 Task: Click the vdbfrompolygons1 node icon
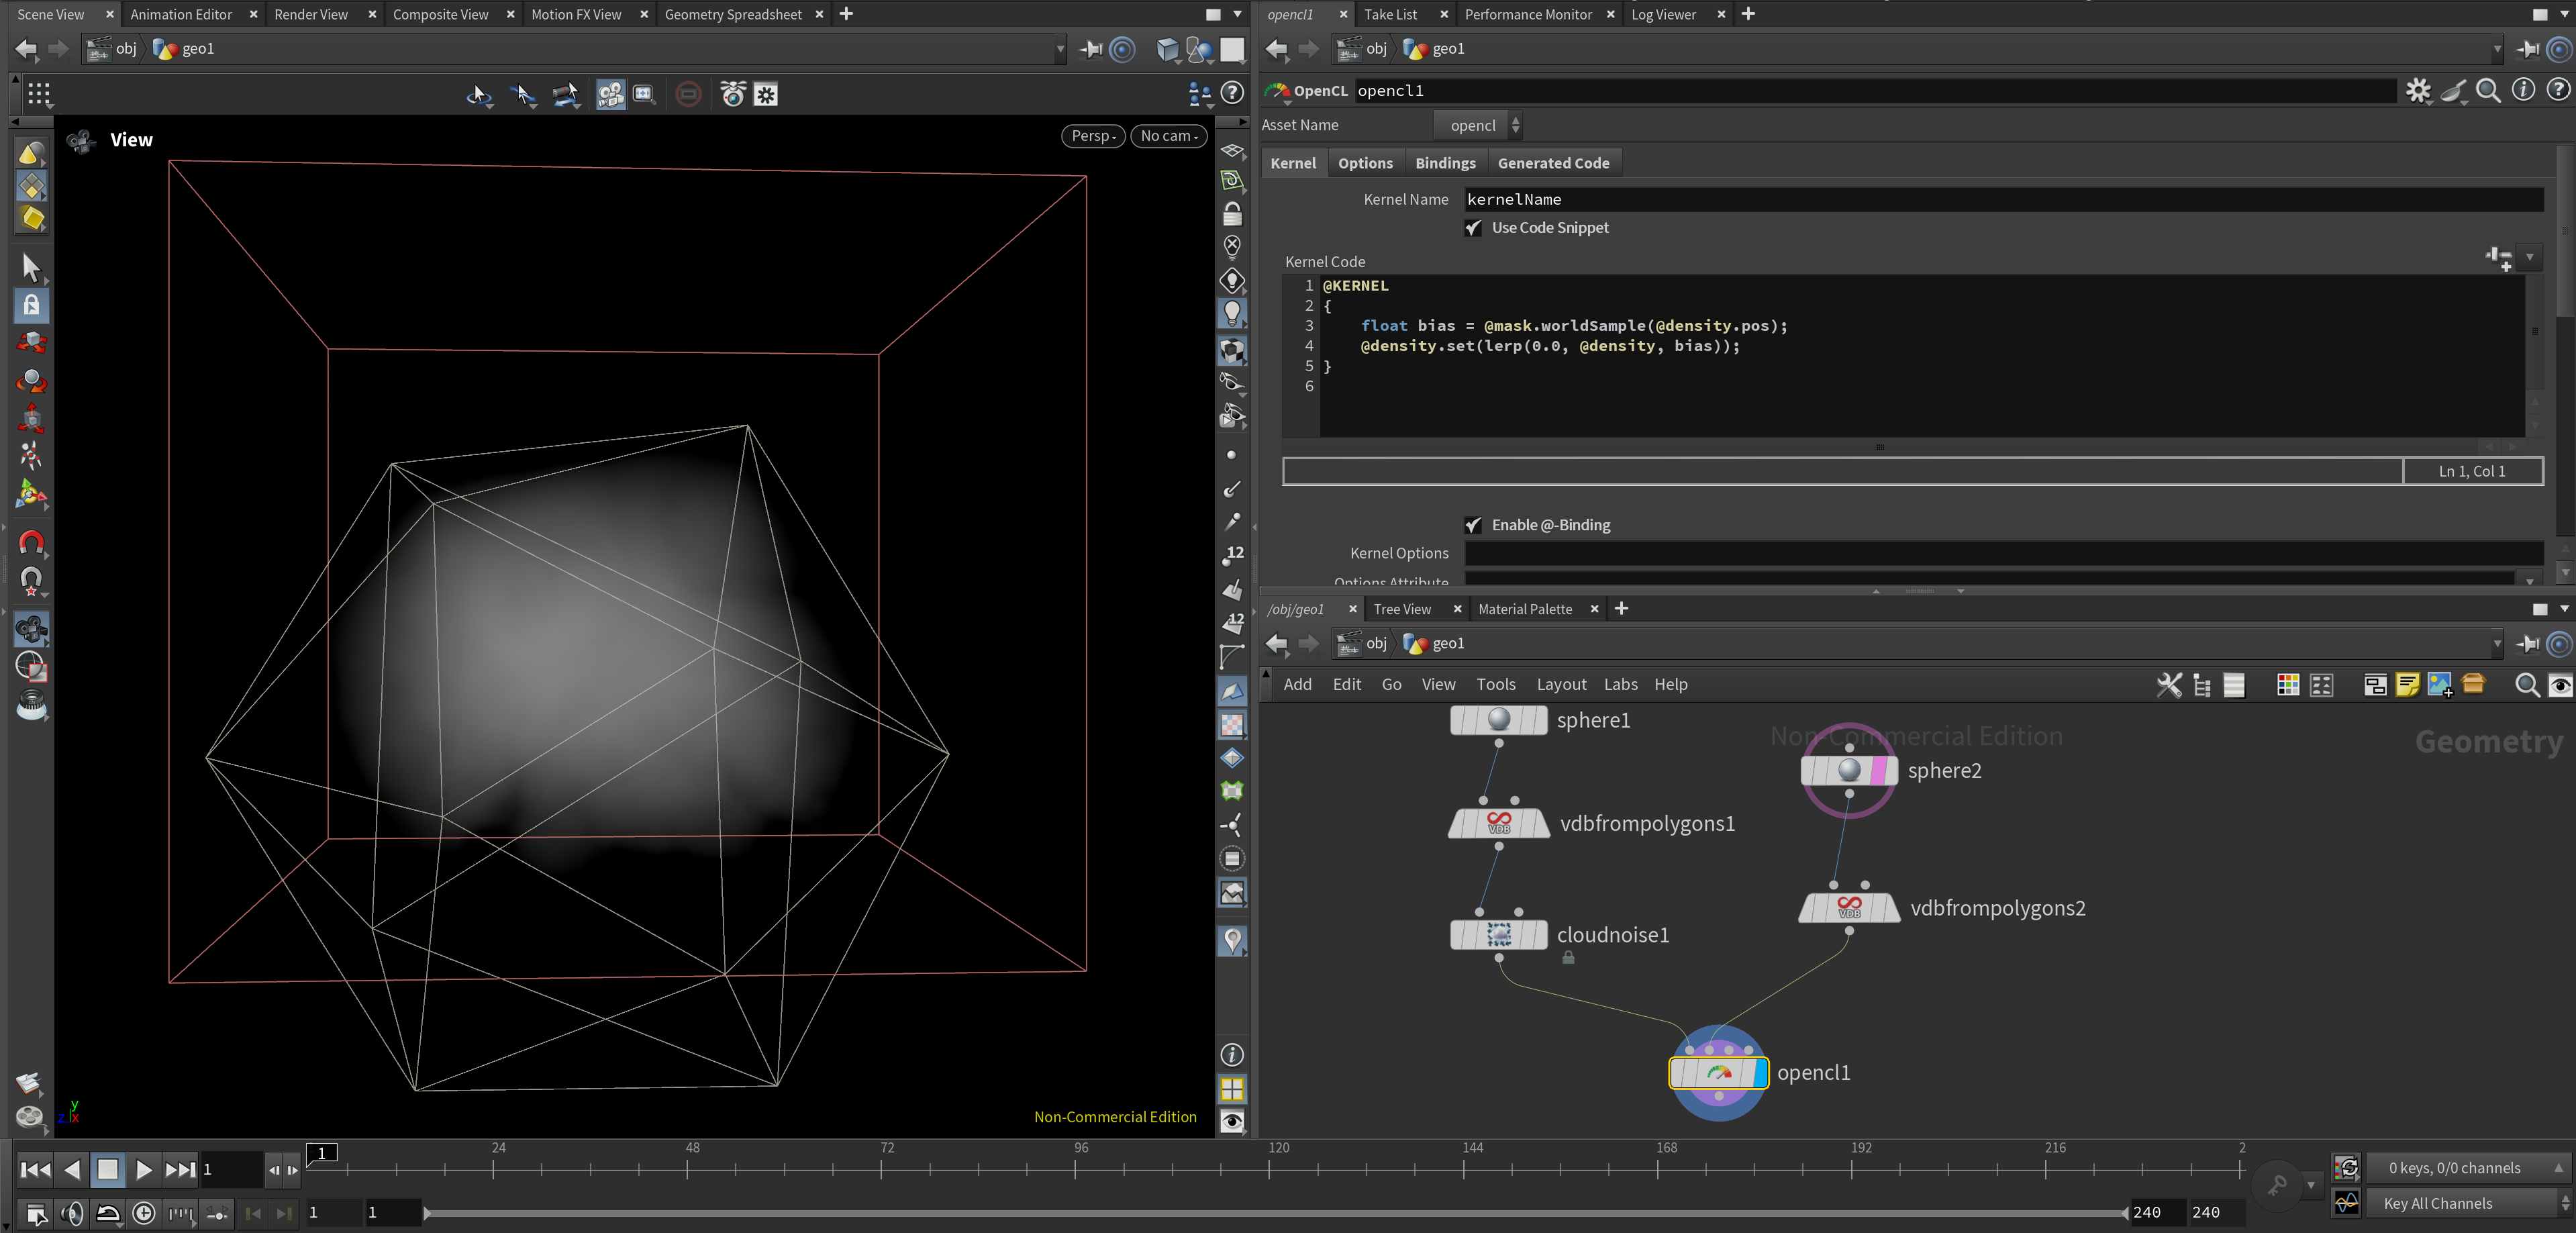click(1498, 823)
